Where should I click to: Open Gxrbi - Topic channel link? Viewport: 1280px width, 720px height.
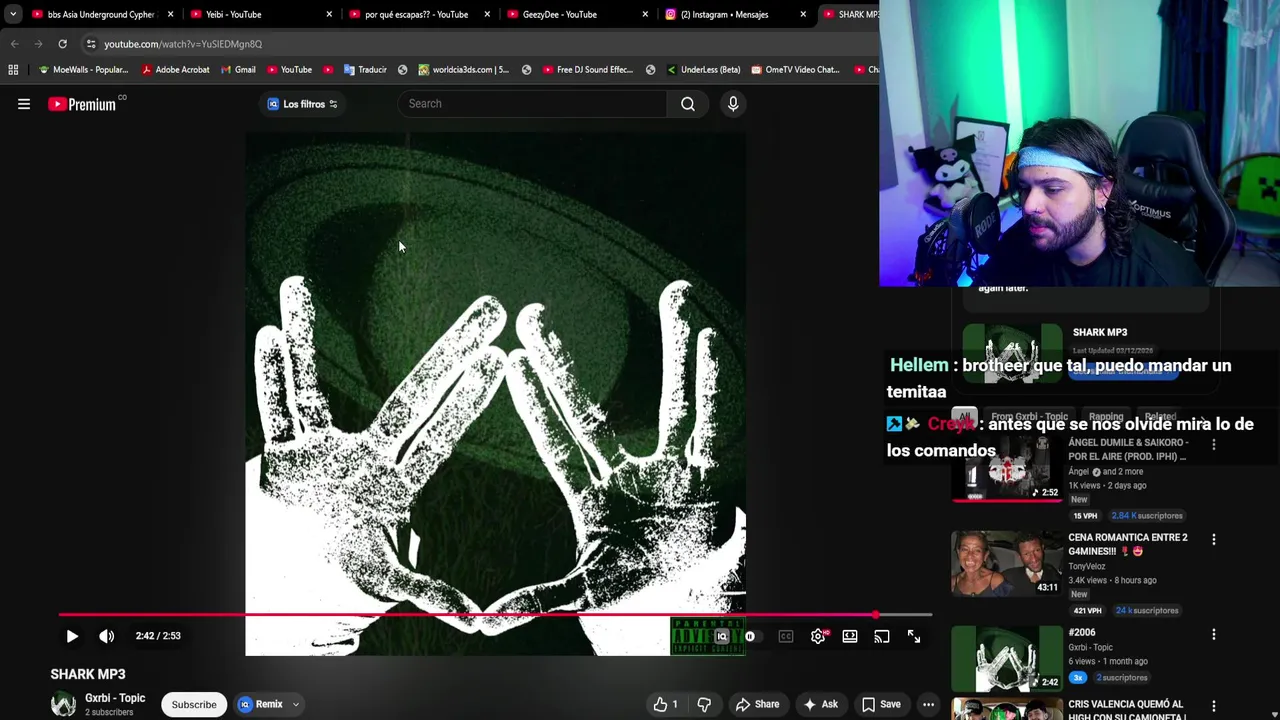pyautogui.click(x=115, y=698)
